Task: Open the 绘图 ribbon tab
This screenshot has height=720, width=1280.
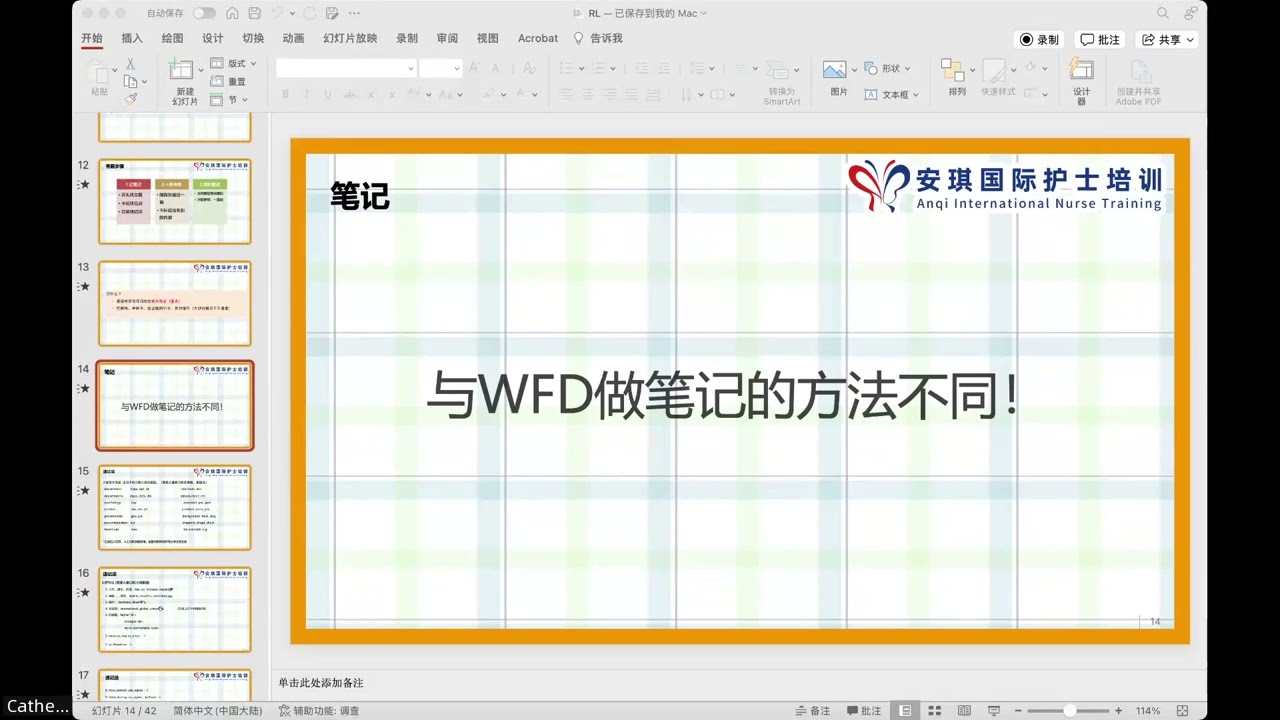Action: click(172, 38)
